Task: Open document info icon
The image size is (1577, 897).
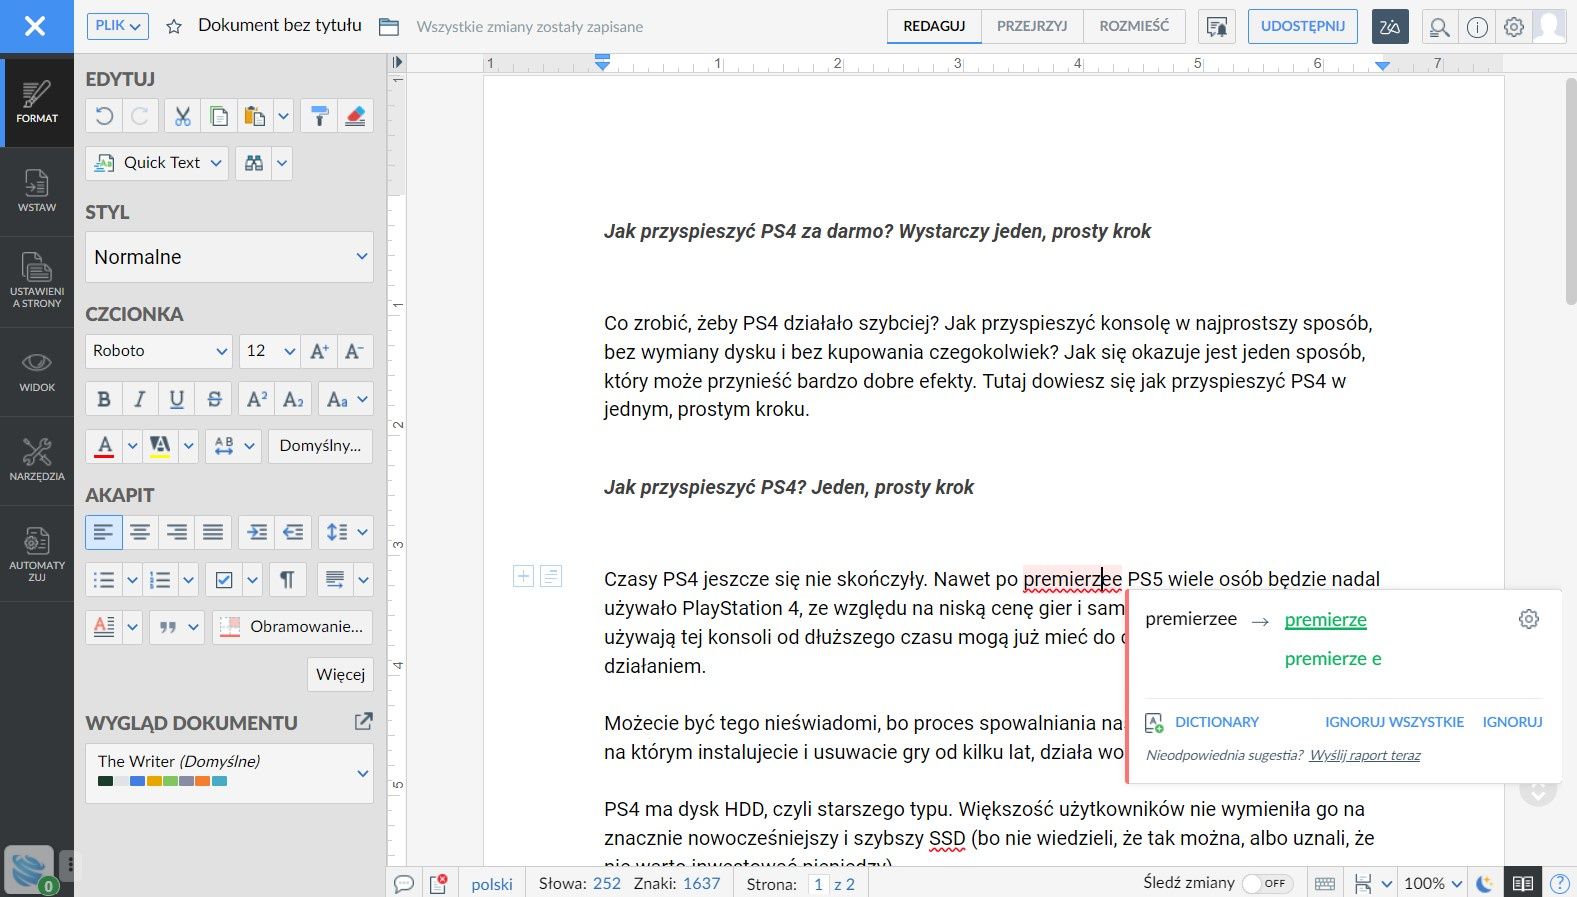Action: [x=1477, y=27]
